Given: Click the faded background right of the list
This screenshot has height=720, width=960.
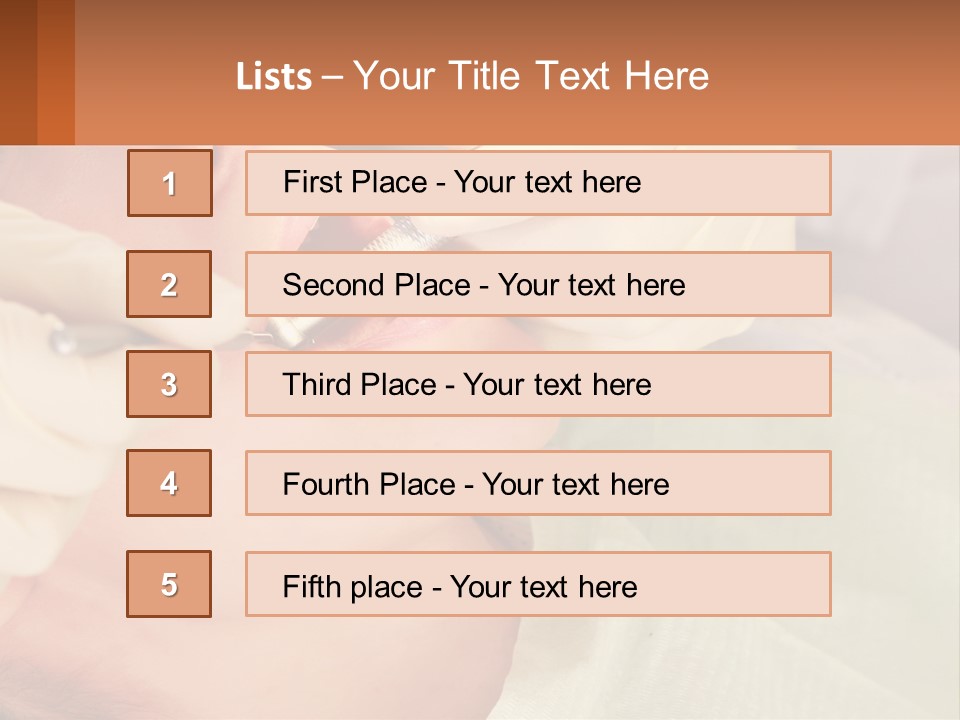Looking at the screenshot, I should (x=895, y=400).
